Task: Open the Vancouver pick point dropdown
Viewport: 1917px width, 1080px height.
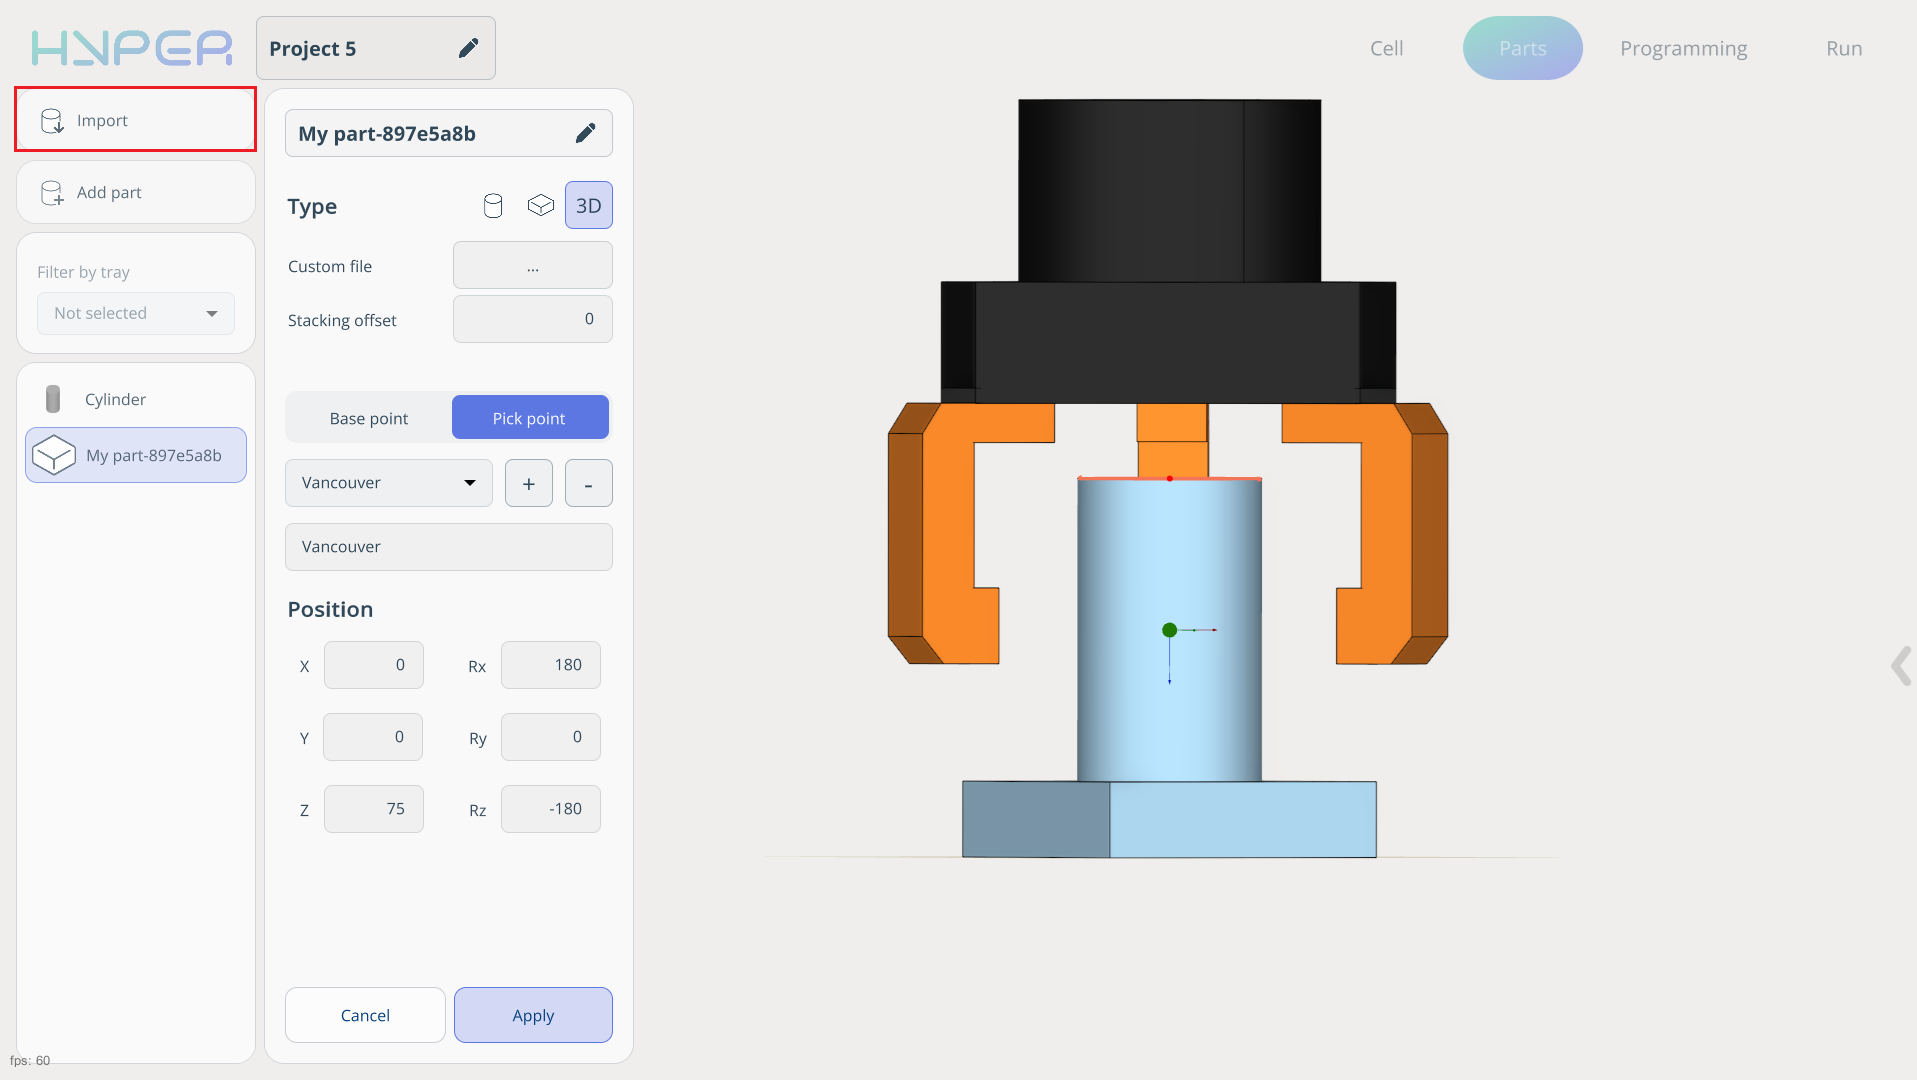Action: pos(388,483)
